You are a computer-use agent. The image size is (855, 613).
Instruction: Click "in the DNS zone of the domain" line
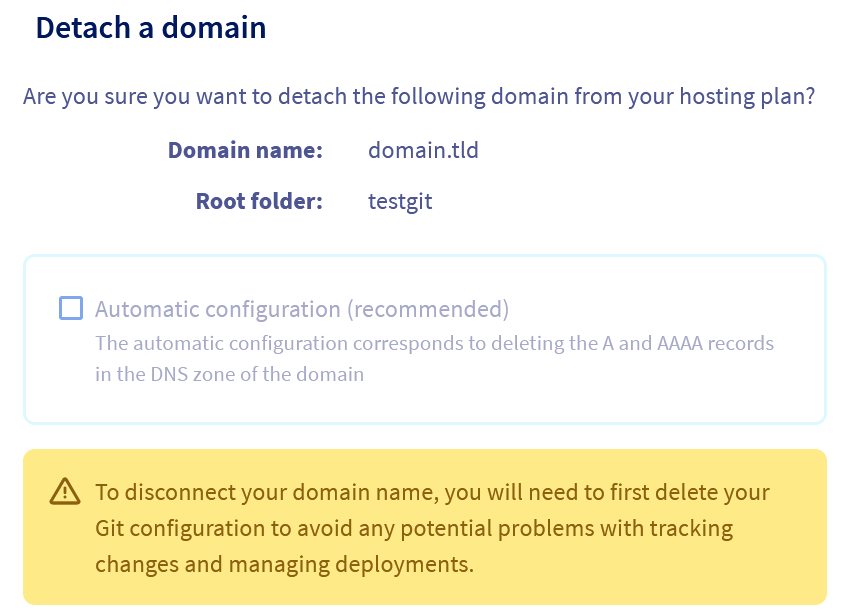[229, 375]
